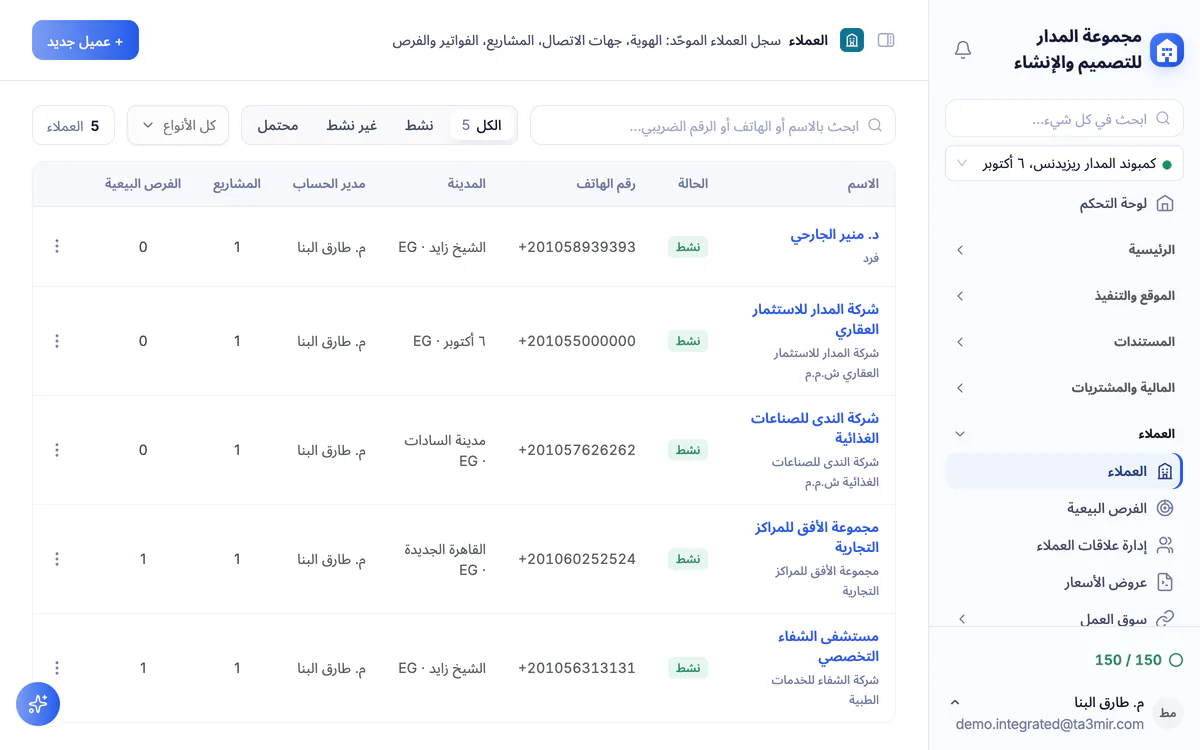The image size is (1200, 750).
Task: Expand the سوق العمل item
Action: (962, 619)
